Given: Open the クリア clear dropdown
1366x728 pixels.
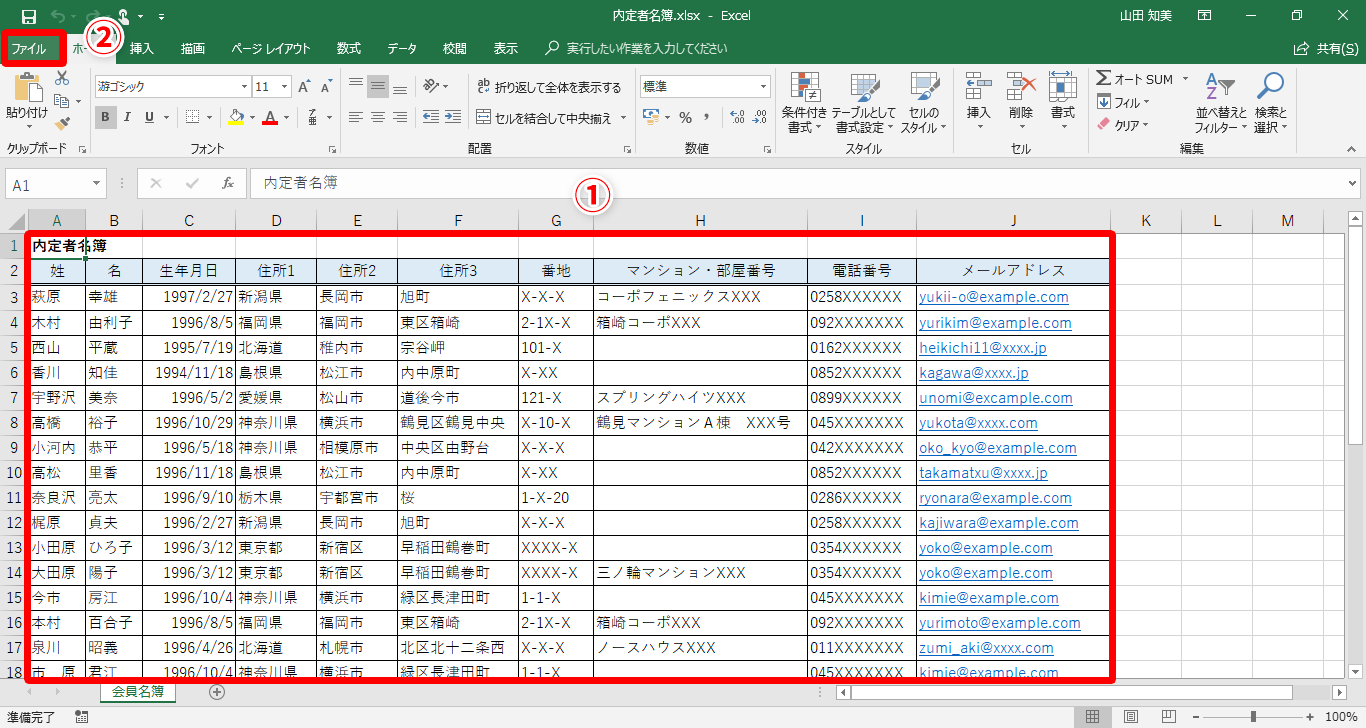Looking at the screenshot, I should pos(1123,125).
